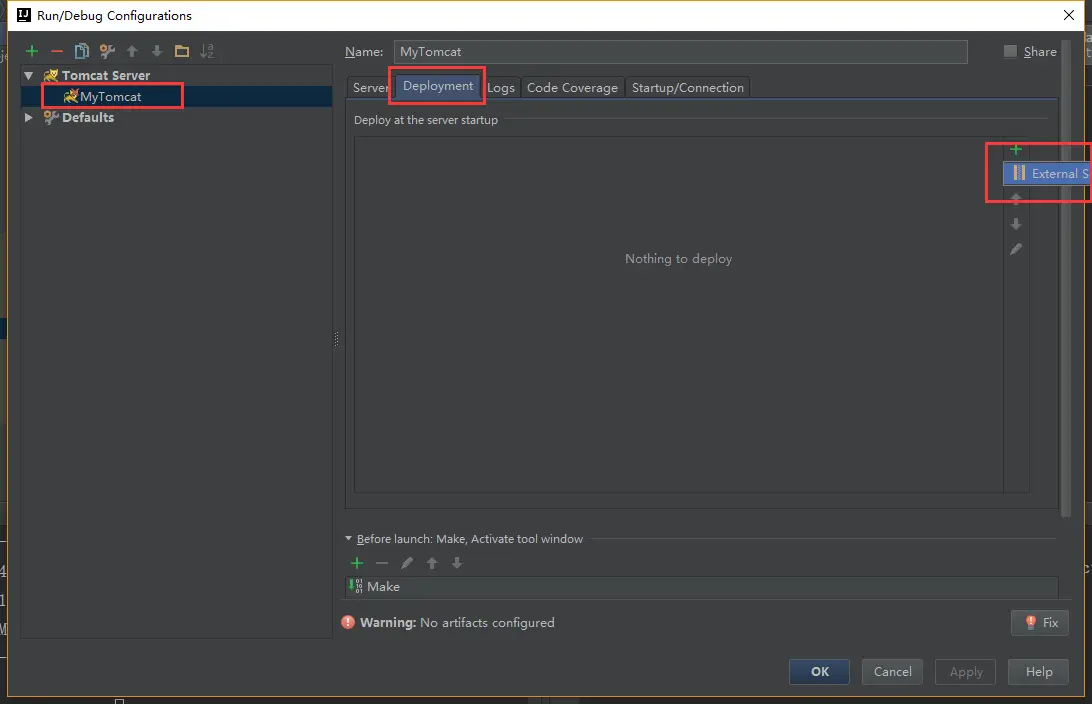
Task: Open Help for this dialog
Action: click(1038, 672)
